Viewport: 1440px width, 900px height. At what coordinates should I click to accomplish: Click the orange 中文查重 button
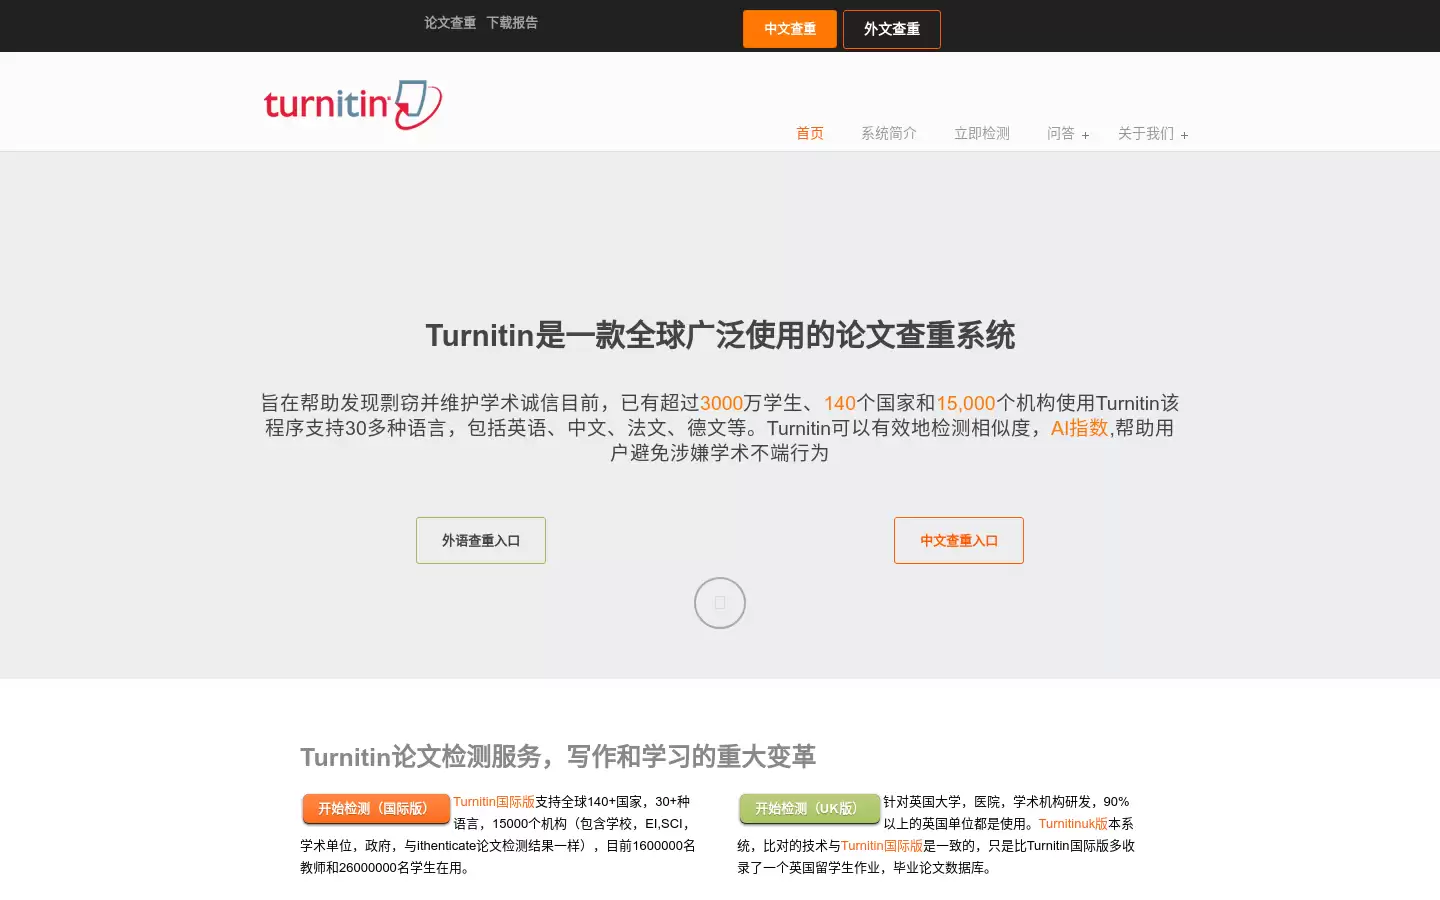click(x=790, y=29)
